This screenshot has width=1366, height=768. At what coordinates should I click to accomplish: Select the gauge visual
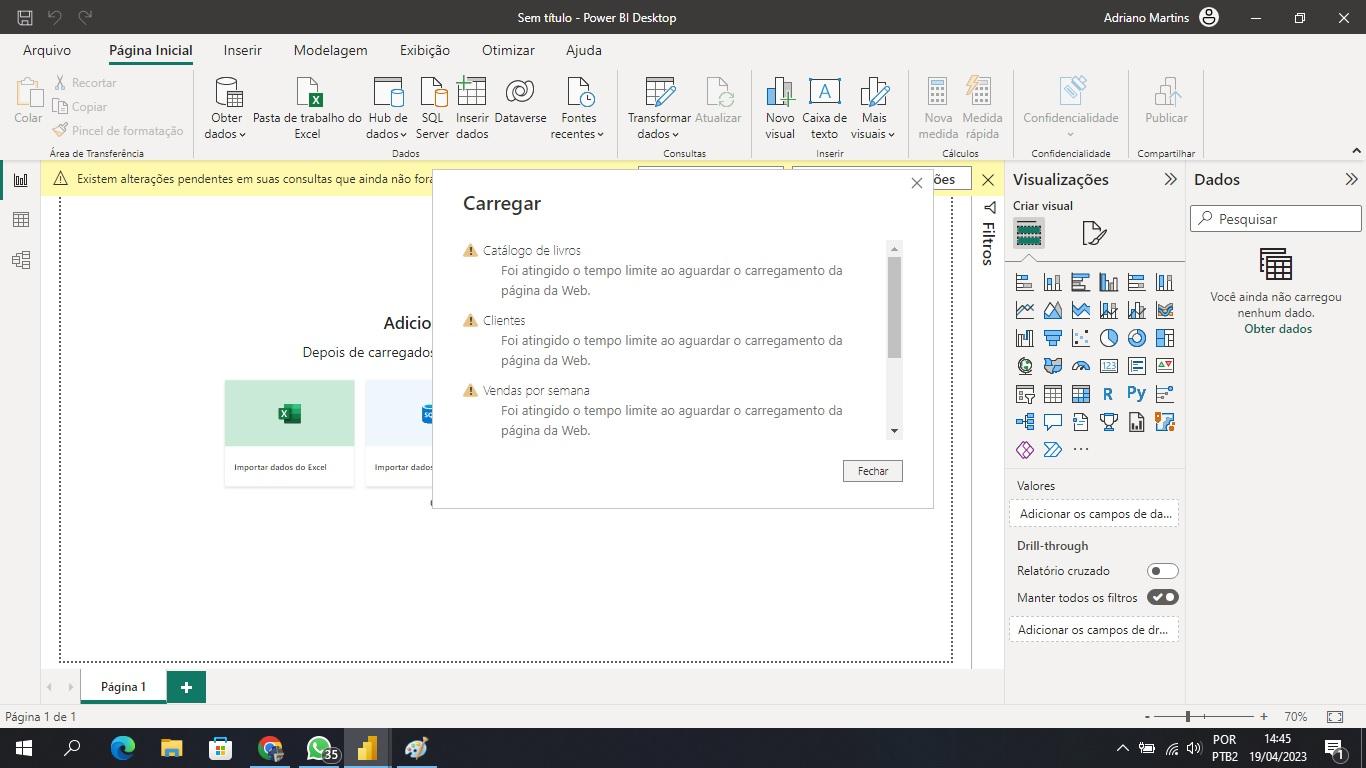coord(1081,366)
